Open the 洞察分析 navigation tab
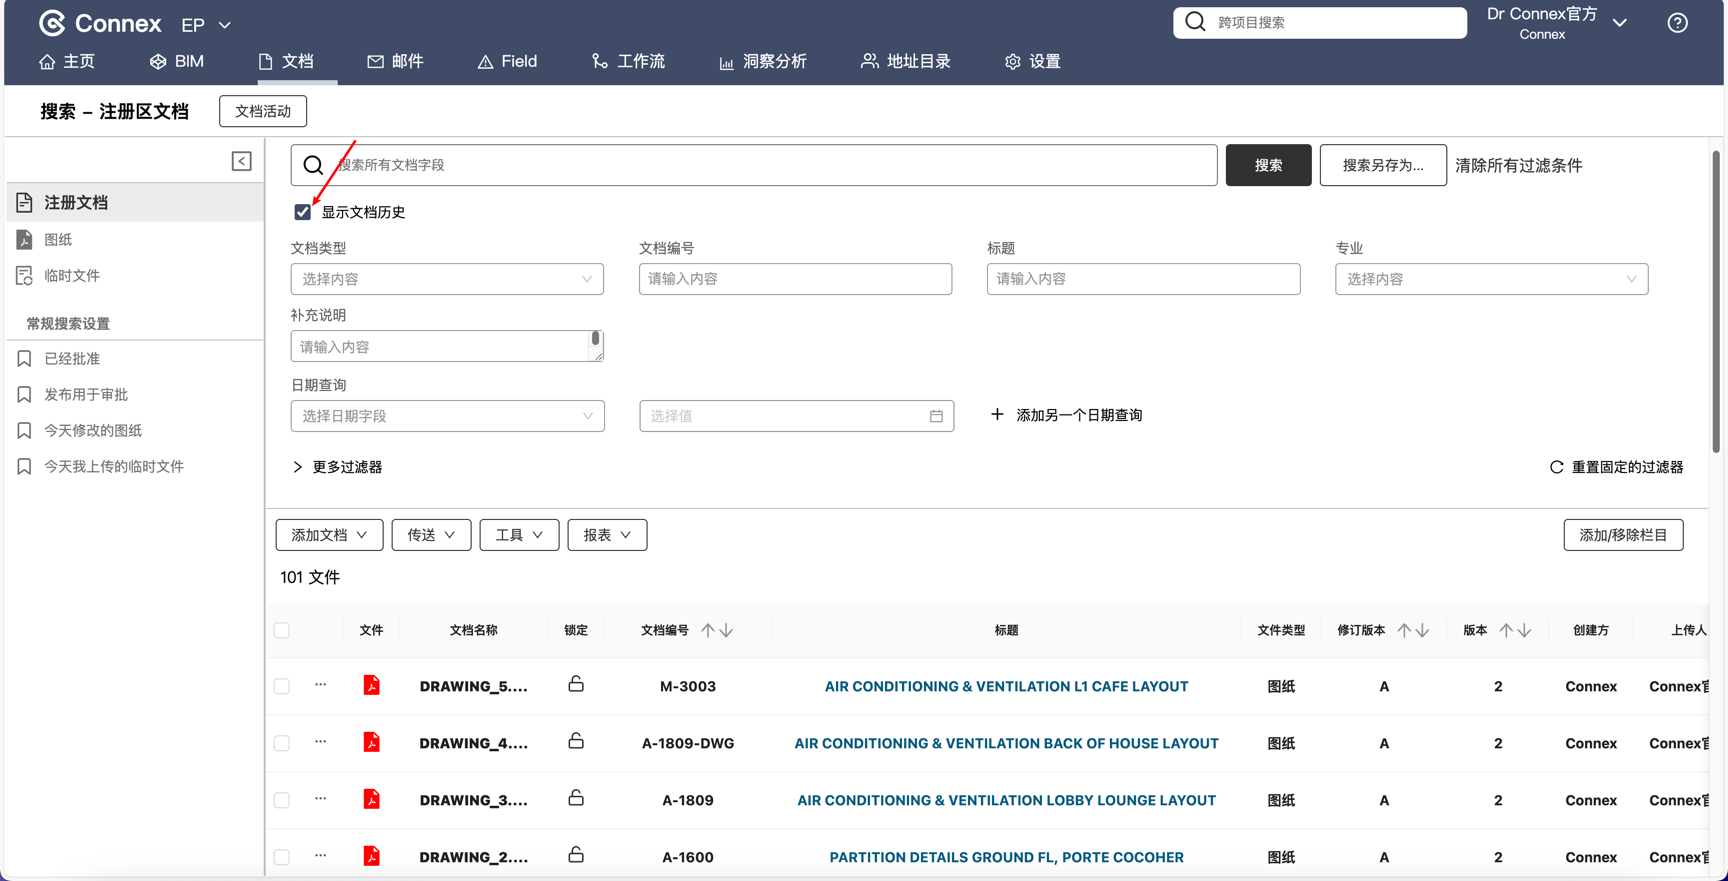Screen dimensions: 1728x881 point(762,61)
